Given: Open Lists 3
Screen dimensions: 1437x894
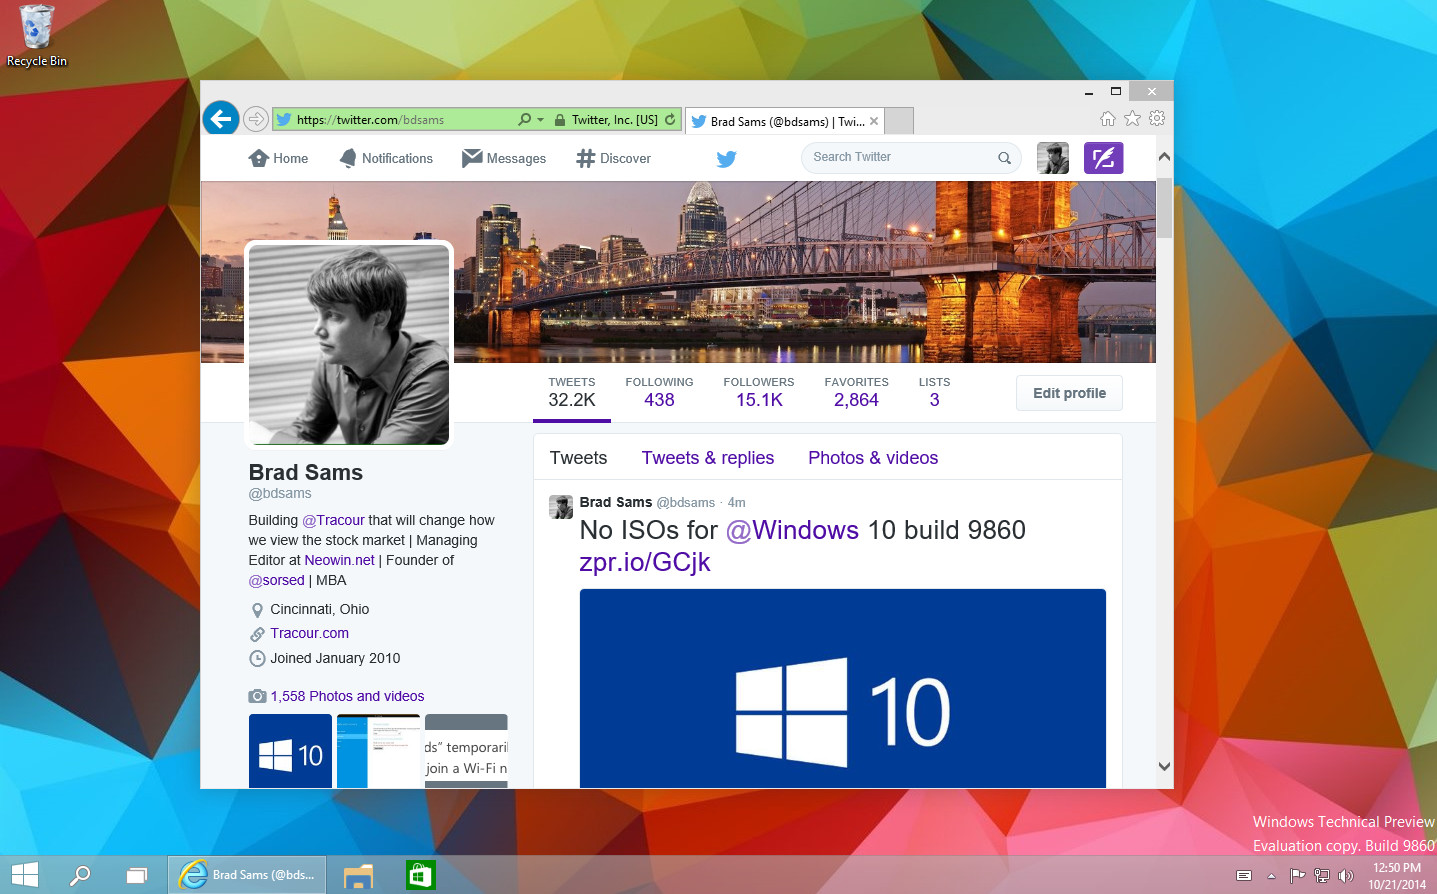Looking at the screenshot, I should tap(934, 392).
